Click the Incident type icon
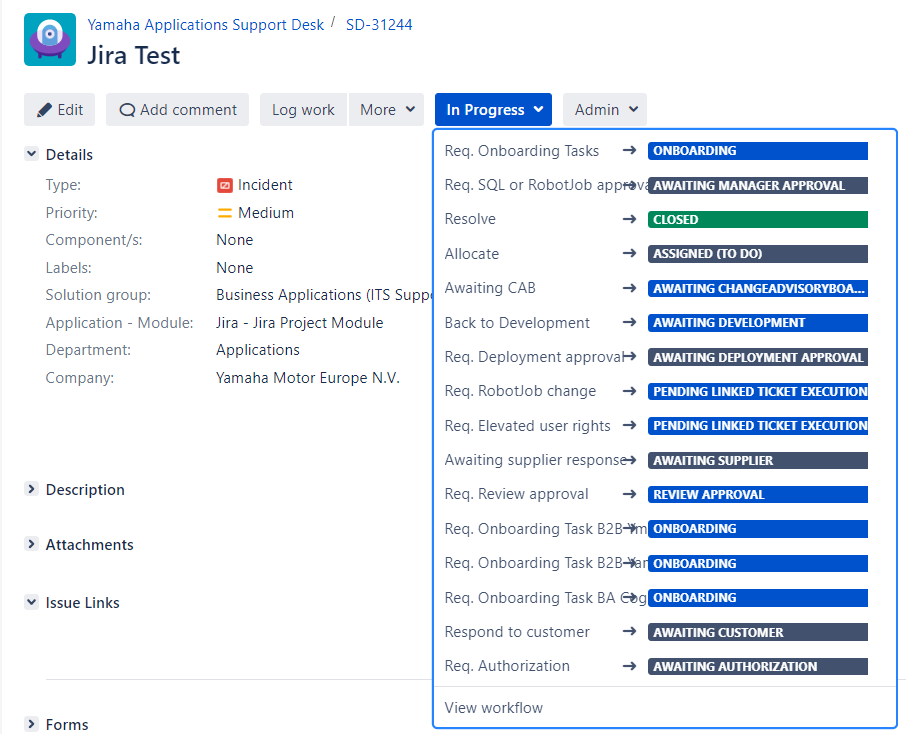906x734 pixels. [224, 186]
